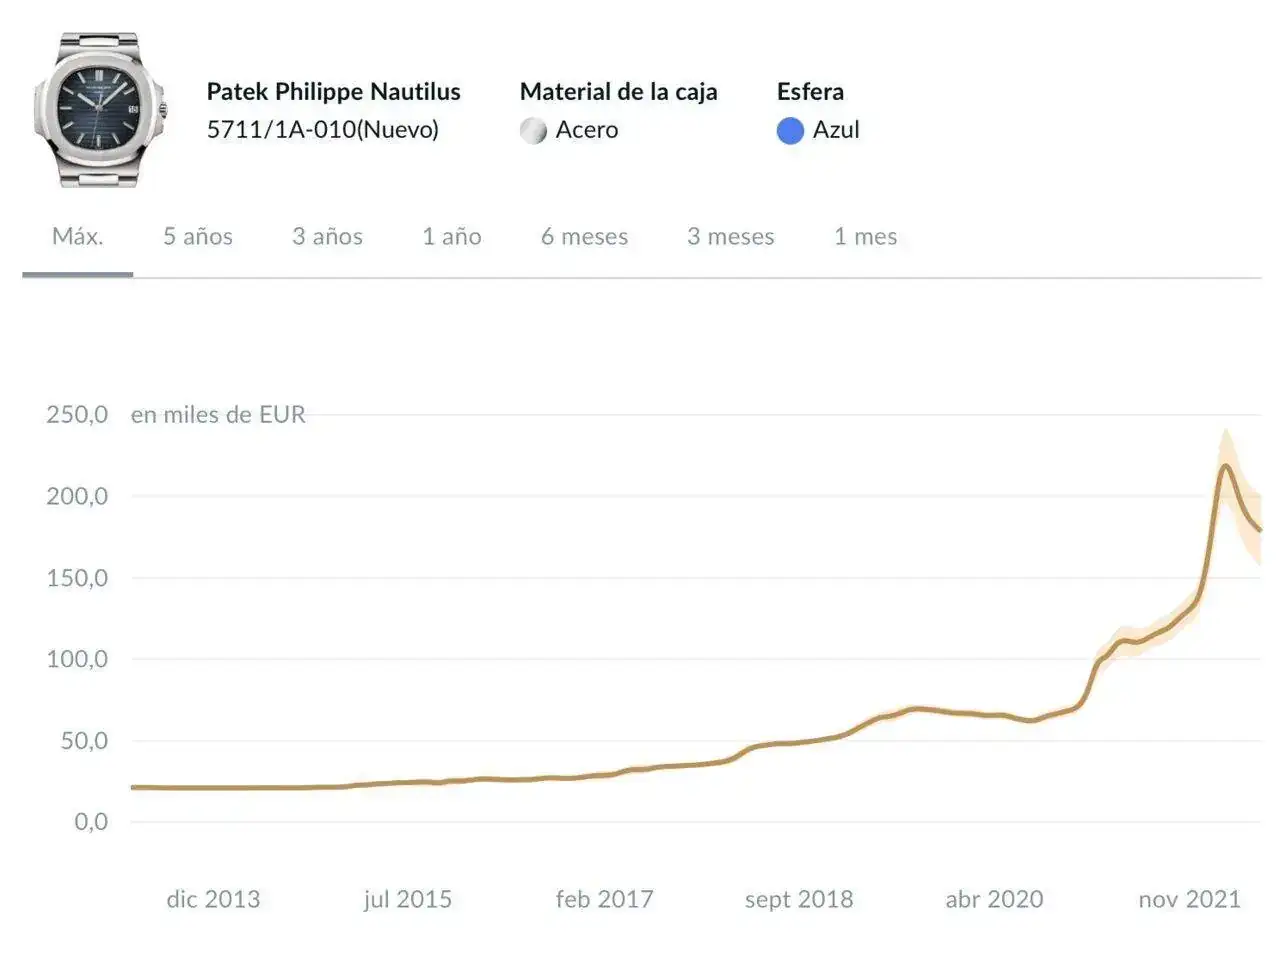
Task: Choose the 1 mes tab
Action: point(865,237)
